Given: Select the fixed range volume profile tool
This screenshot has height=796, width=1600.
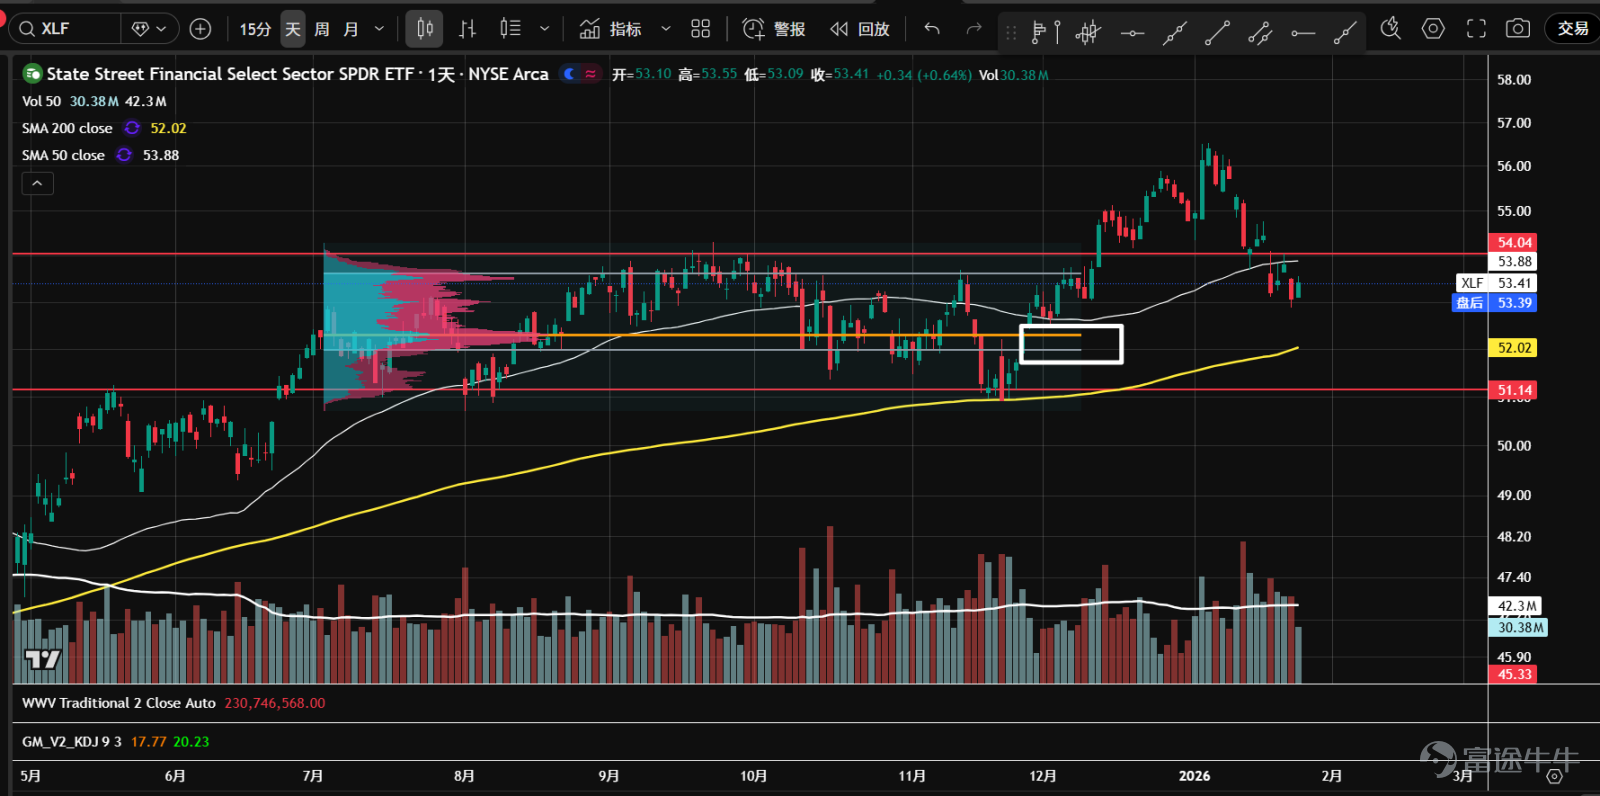Looking at the screenshot, I should pyautogui.click(x=1044, y=33).
